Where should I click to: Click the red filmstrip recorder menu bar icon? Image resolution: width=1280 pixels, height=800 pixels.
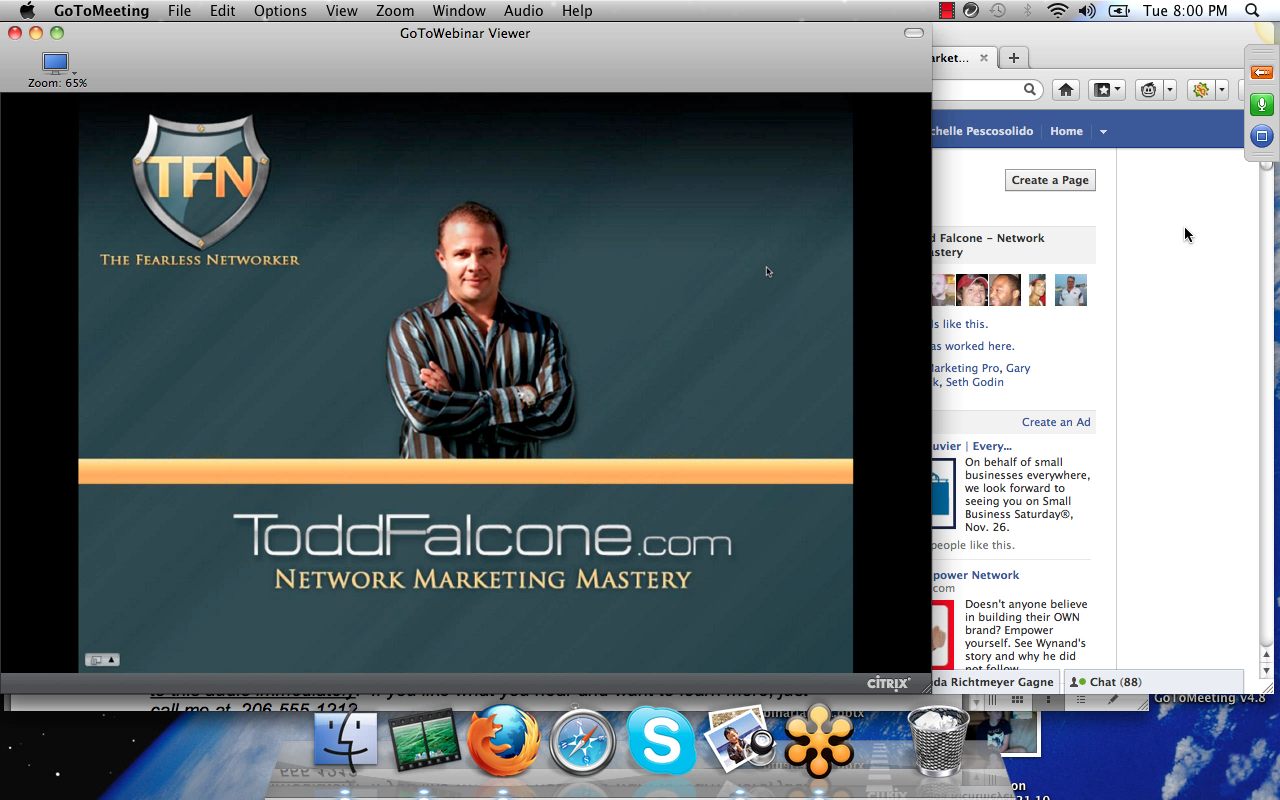point(947,11)
